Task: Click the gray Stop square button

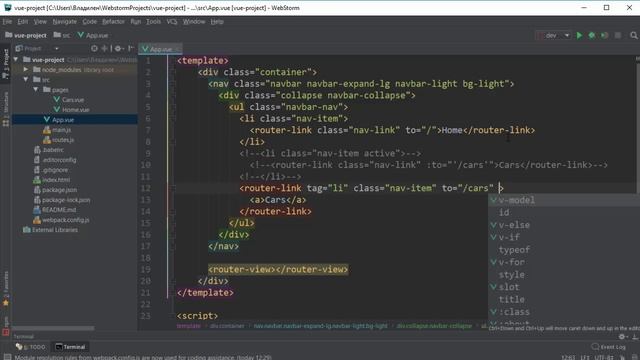Action: pyautogui.click(x=618, y=36)
